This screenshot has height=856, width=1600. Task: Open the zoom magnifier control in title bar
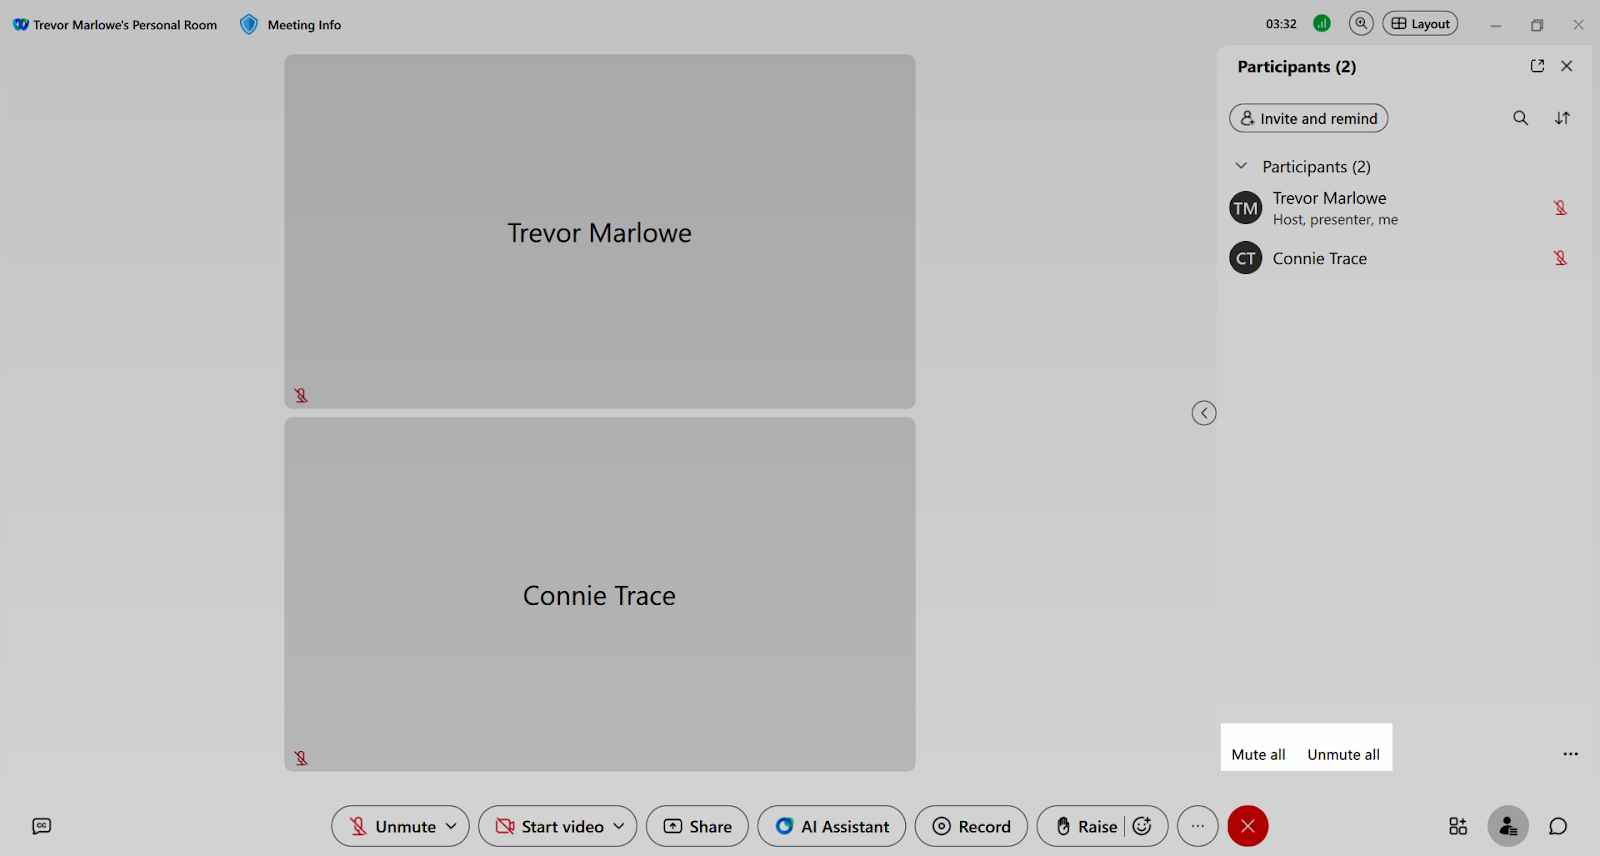pyautogui.click(x=1361, y=24)
